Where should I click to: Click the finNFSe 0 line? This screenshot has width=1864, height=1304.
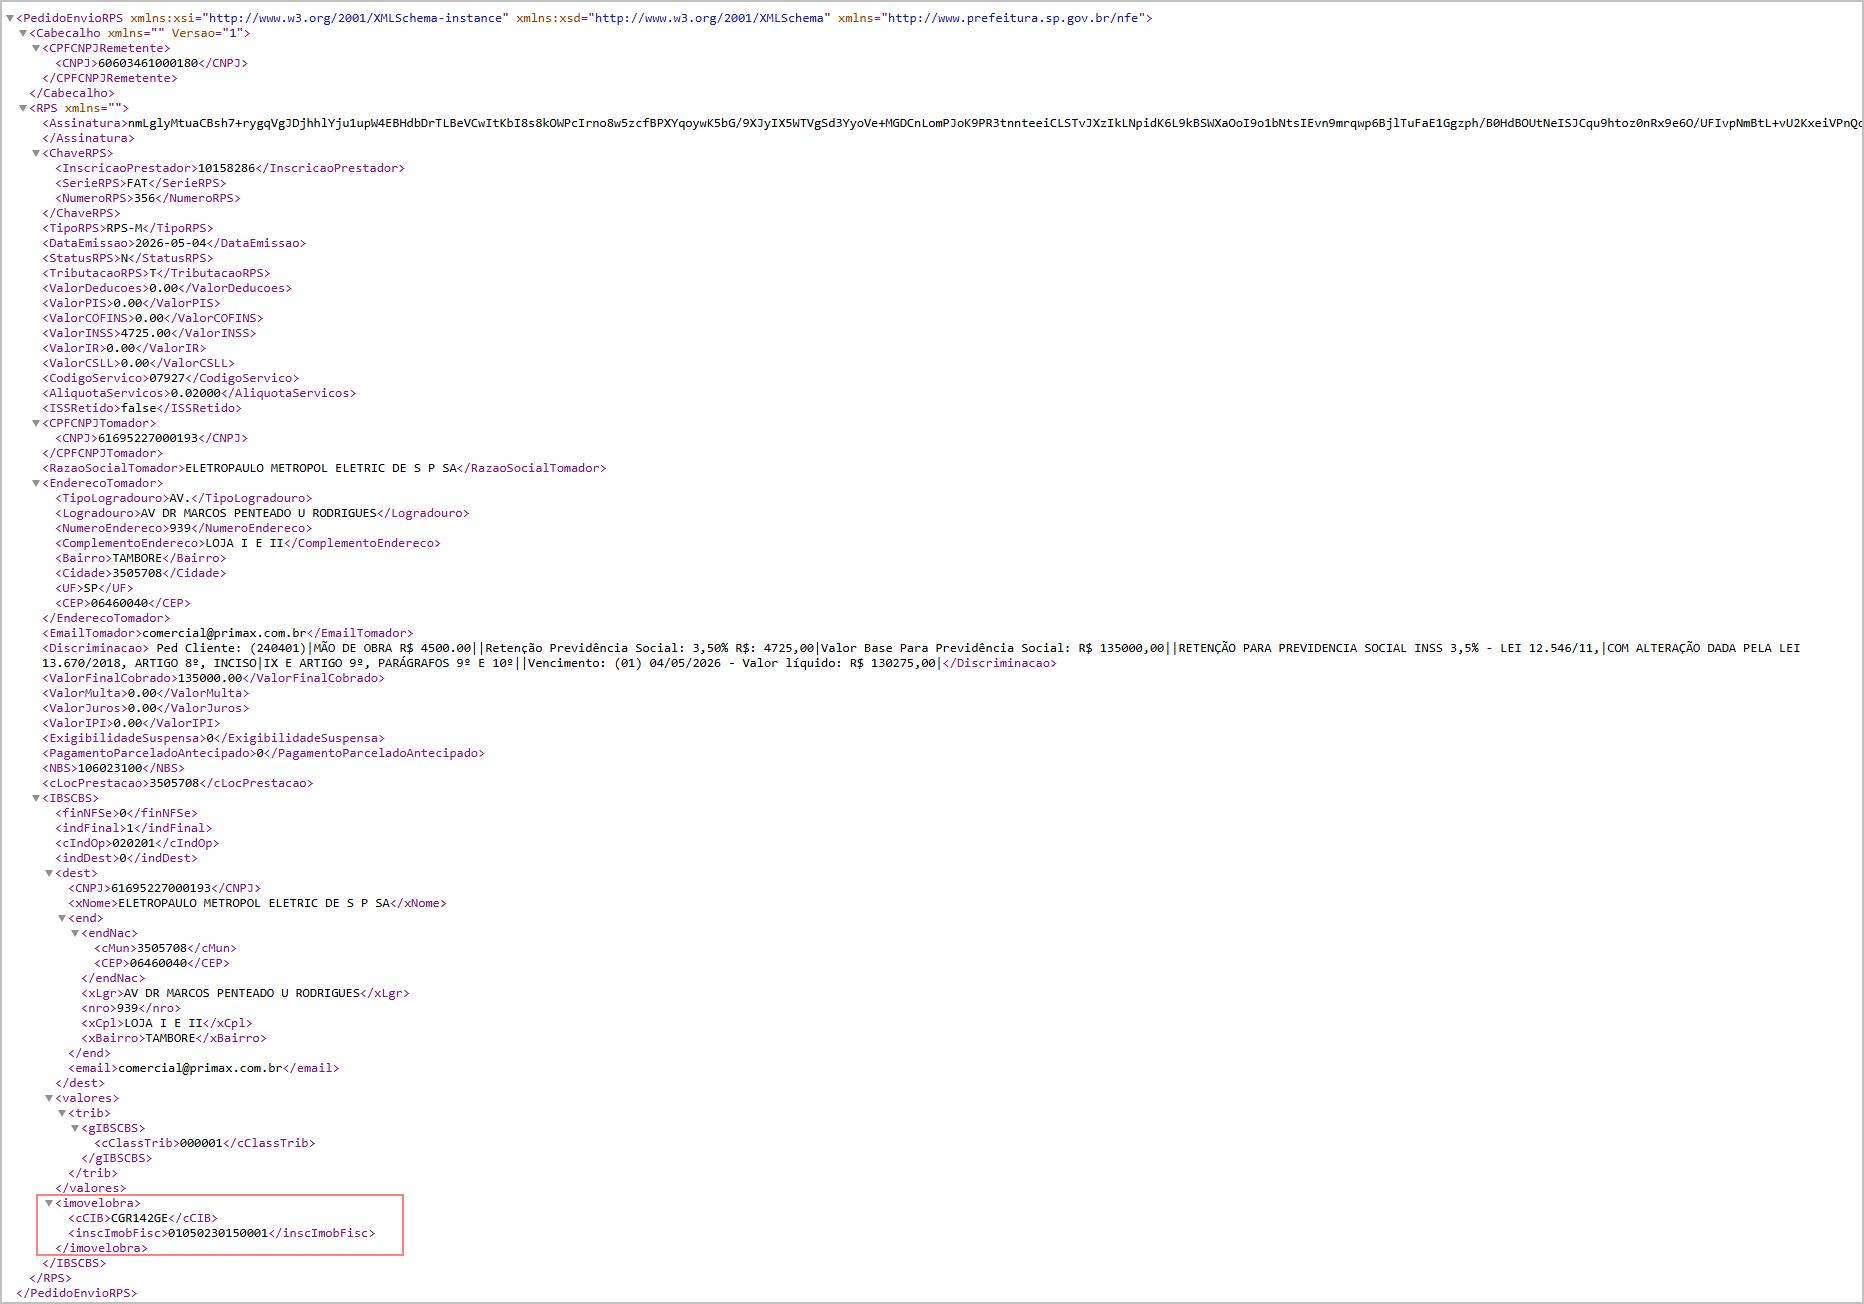pos(127,813)
